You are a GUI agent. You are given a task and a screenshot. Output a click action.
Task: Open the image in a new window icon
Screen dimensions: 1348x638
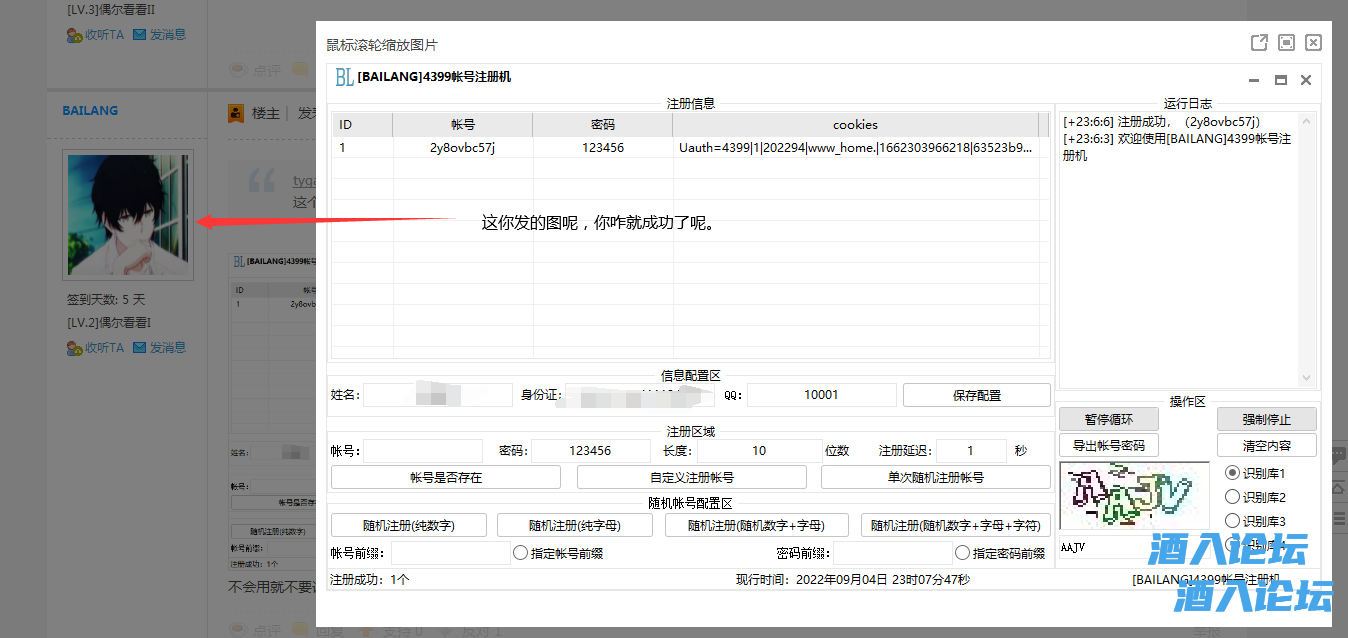pos(1258,42)
